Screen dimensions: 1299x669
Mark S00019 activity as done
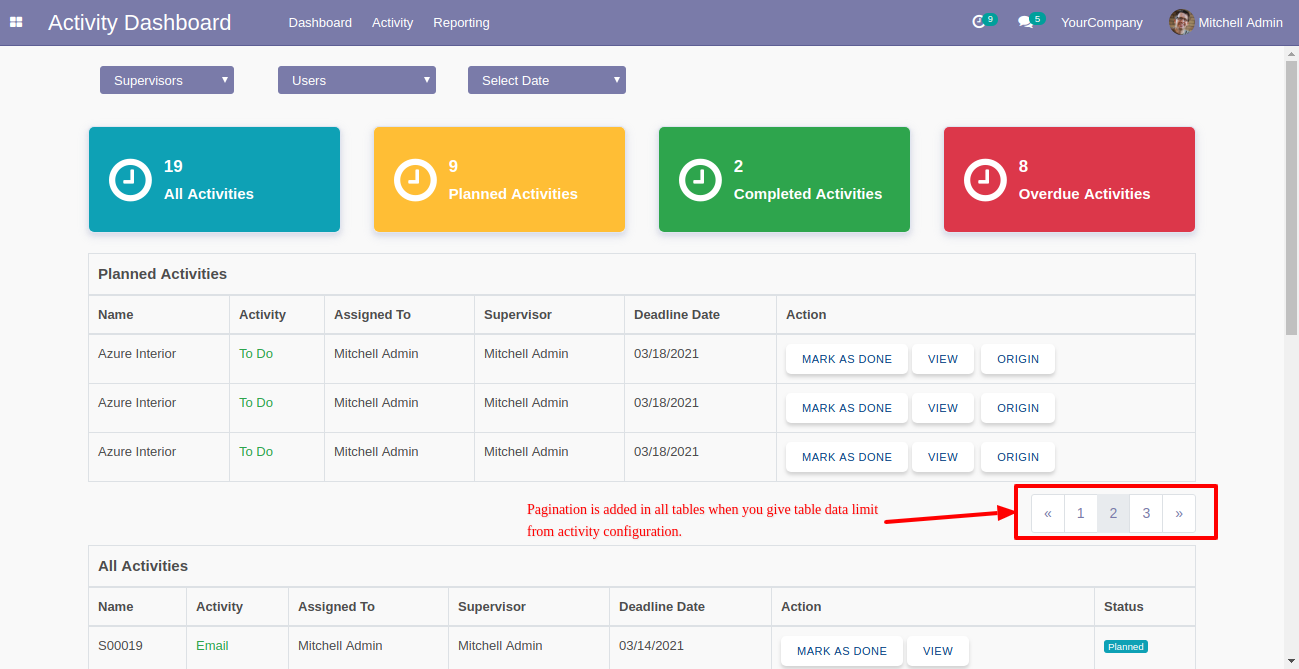[x=842, y=651]
